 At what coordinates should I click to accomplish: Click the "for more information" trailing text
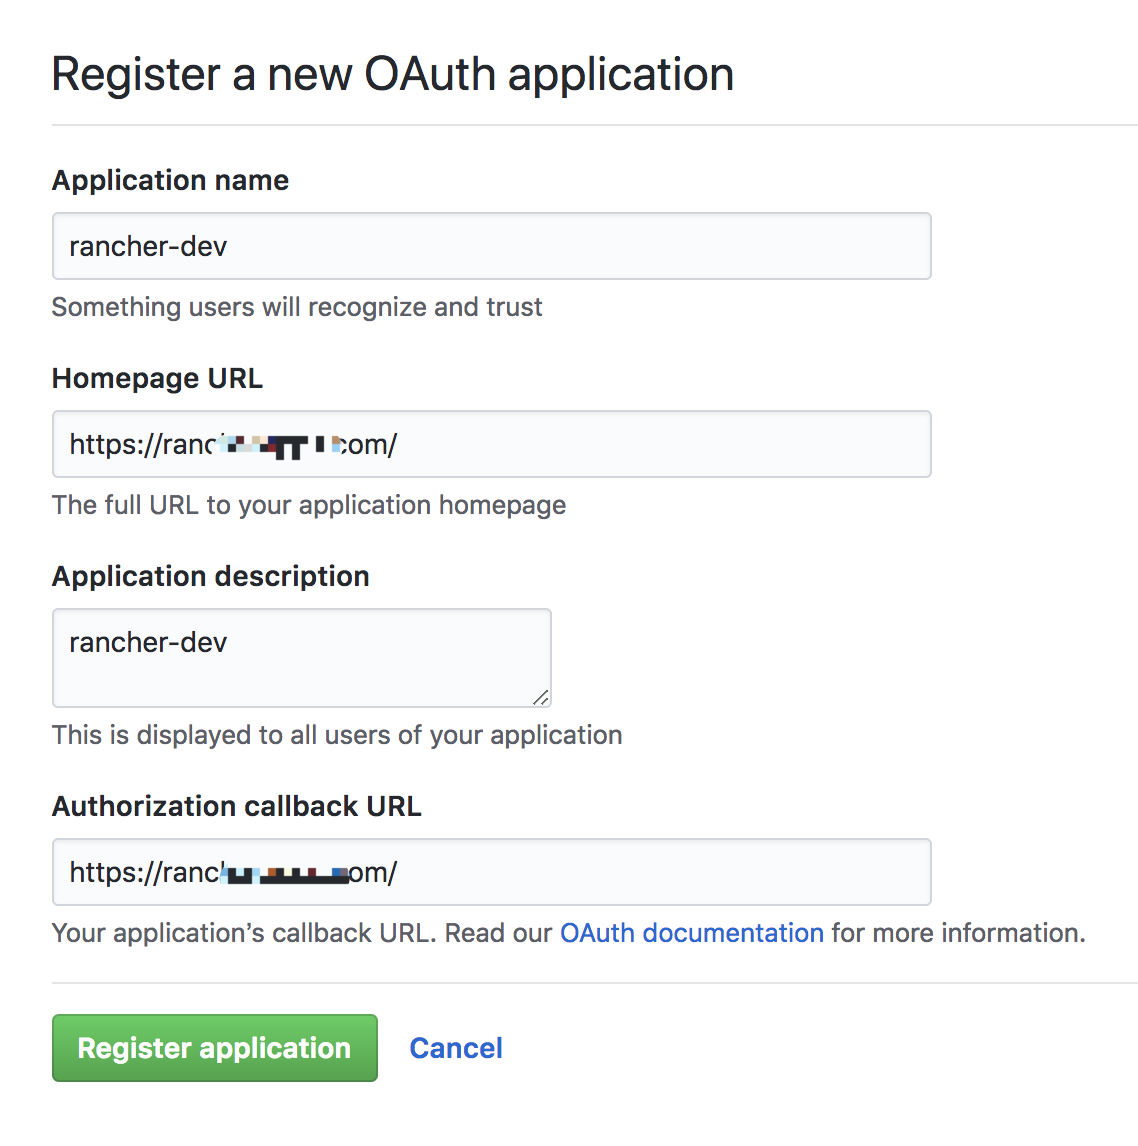pos(958,933)
